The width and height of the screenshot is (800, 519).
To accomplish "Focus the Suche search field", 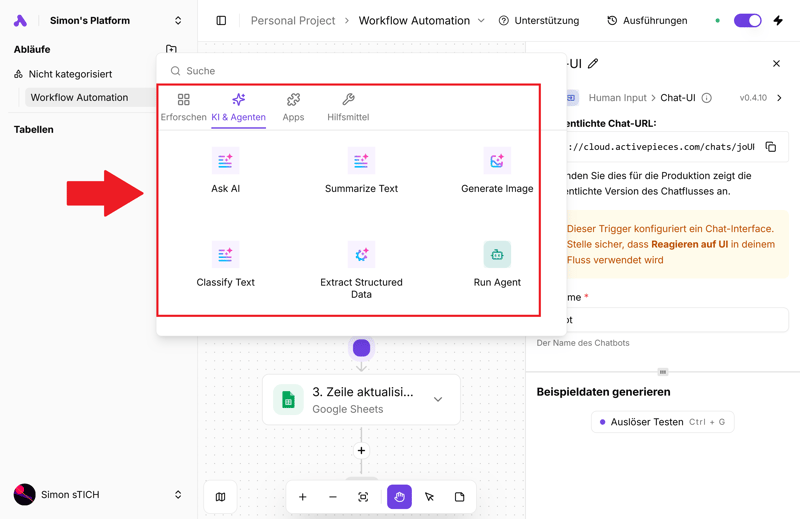I will 350,71.
